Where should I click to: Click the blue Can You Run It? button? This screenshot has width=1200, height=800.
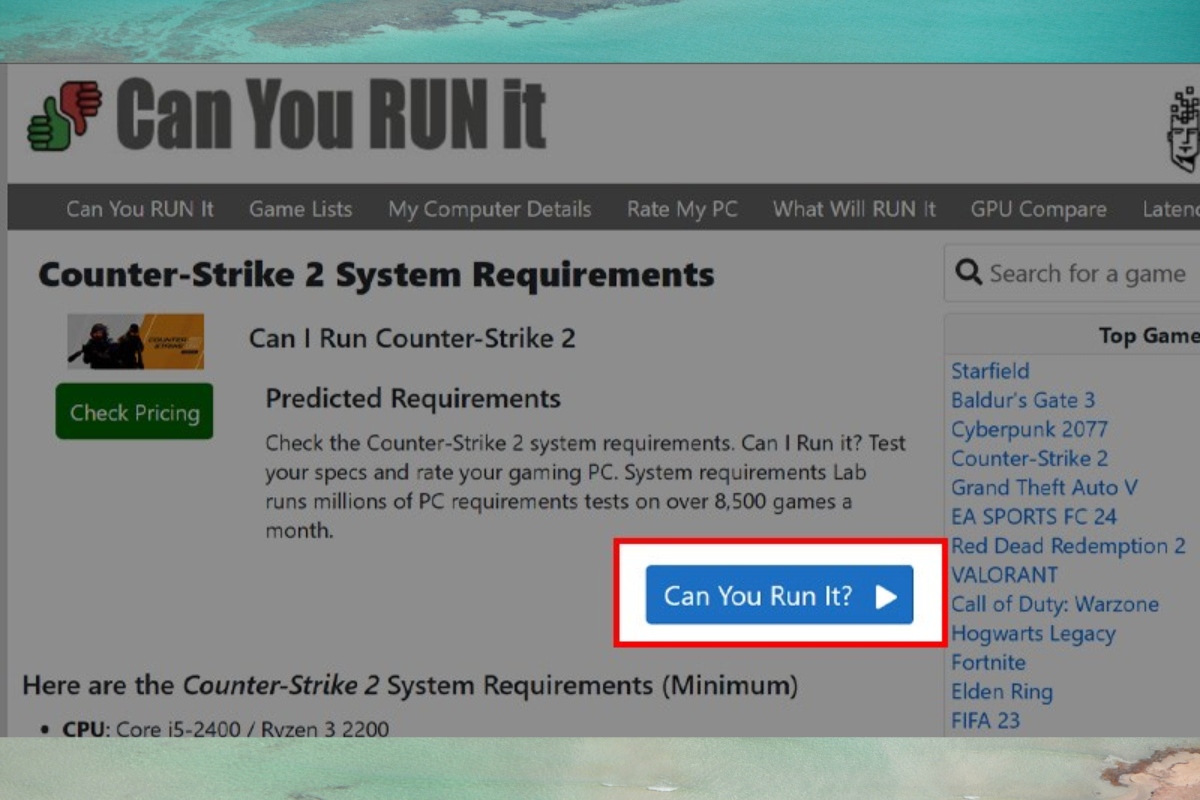779,595
